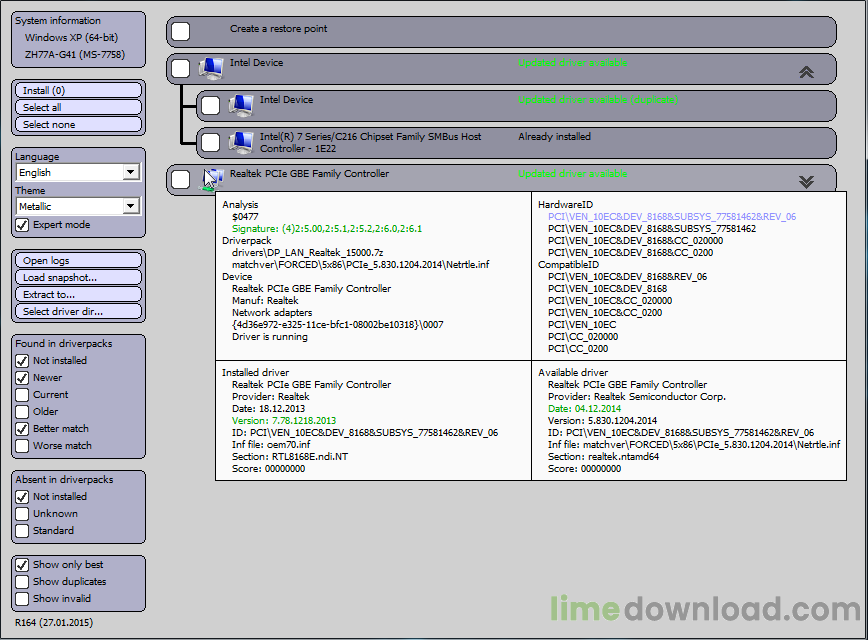Screen dimensions: 868x640
Task: Click the SMBus Host Controller device icon
Action: pos(240,142)
